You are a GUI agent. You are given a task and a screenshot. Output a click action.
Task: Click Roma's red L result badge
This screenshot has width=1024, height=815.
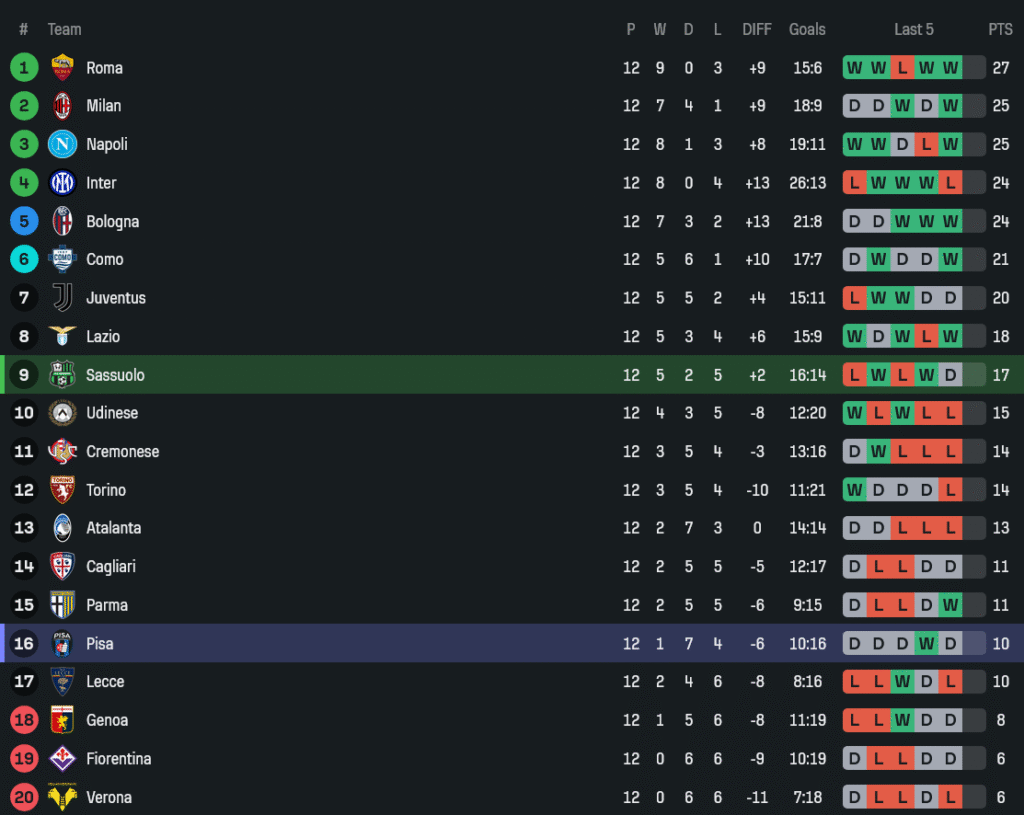click(x=902, y=68)
